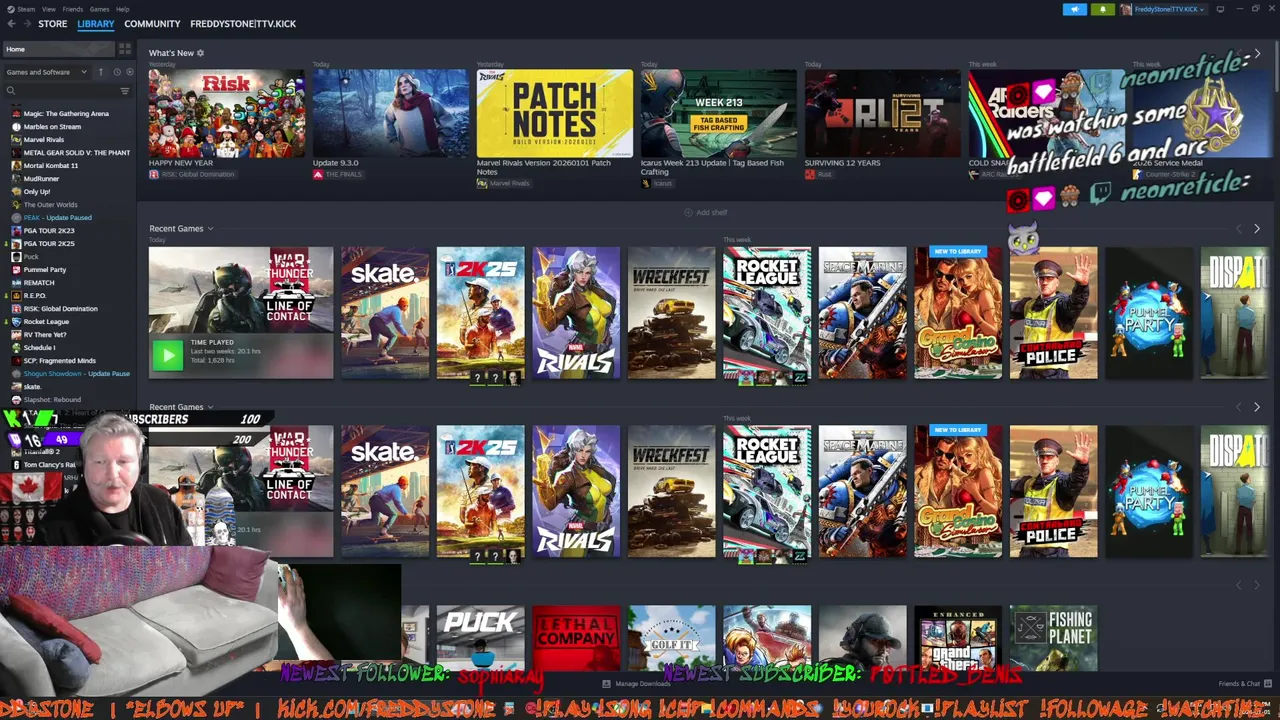Image resolution: width=1280 pixels, height=720 pixels.
Task: Open the Steam menu
Action: click(x=26, y=9)
